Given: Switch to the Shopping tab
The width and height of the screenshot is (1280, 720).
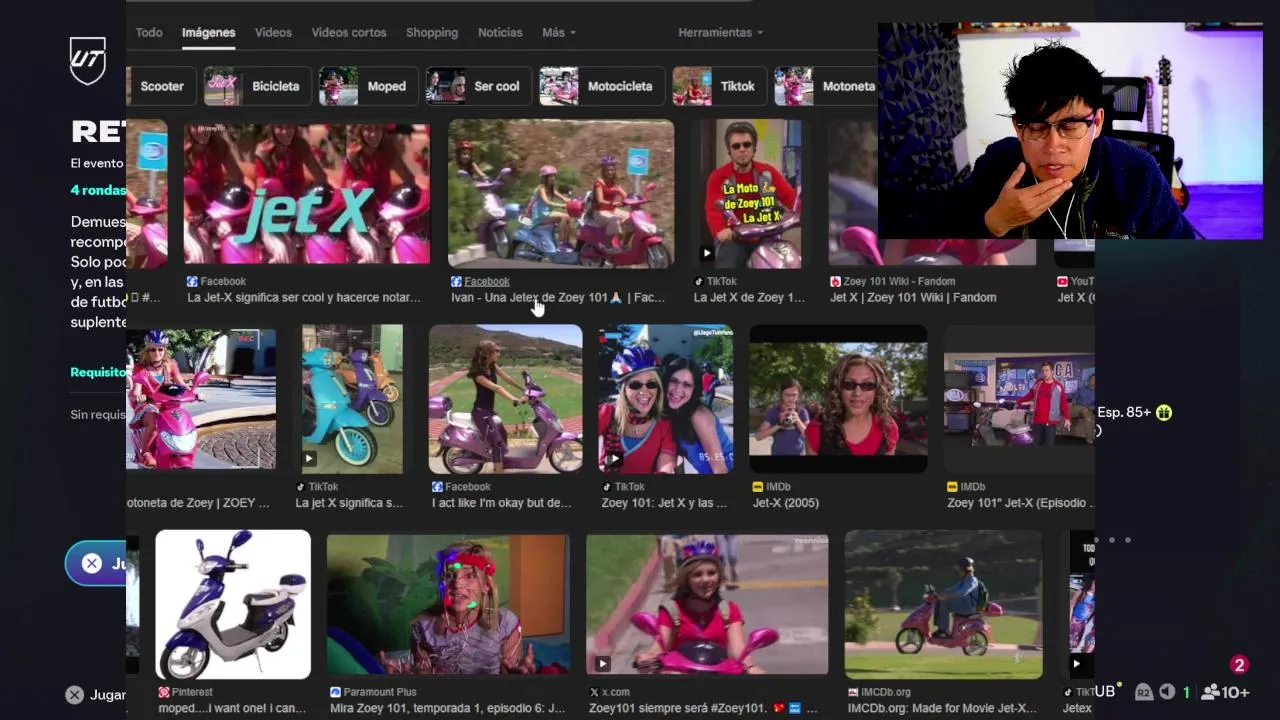Looking at the screenshot, I should [x=432, y=33].
